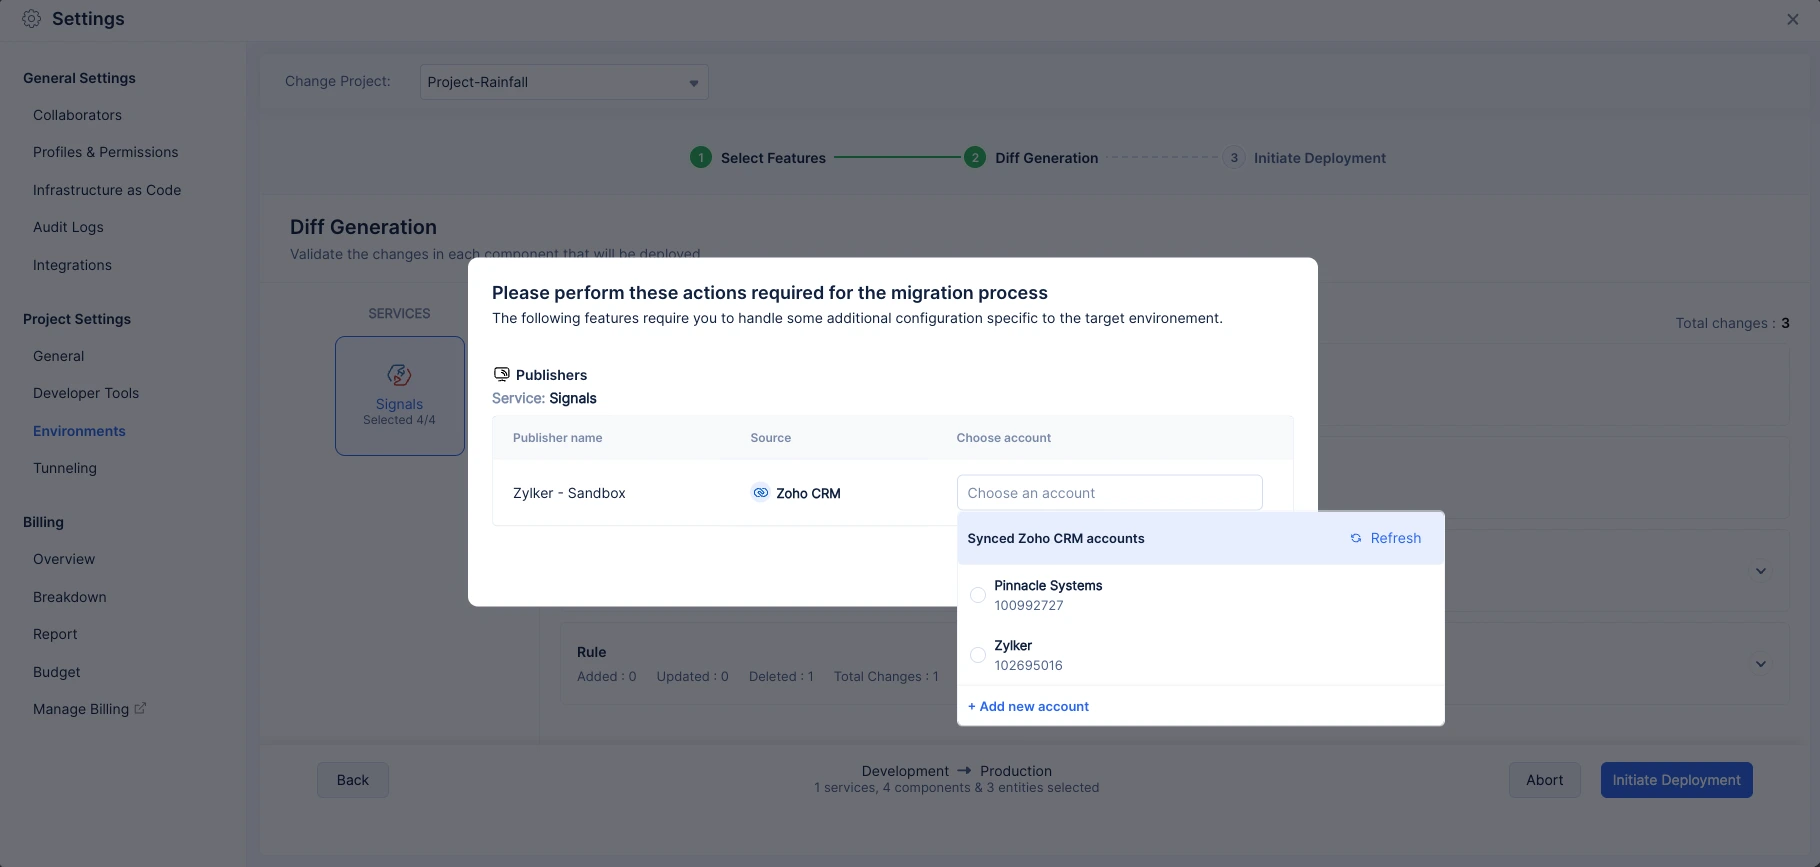
Task: Click the Settings gear icon
Action: tap(32, 19)
